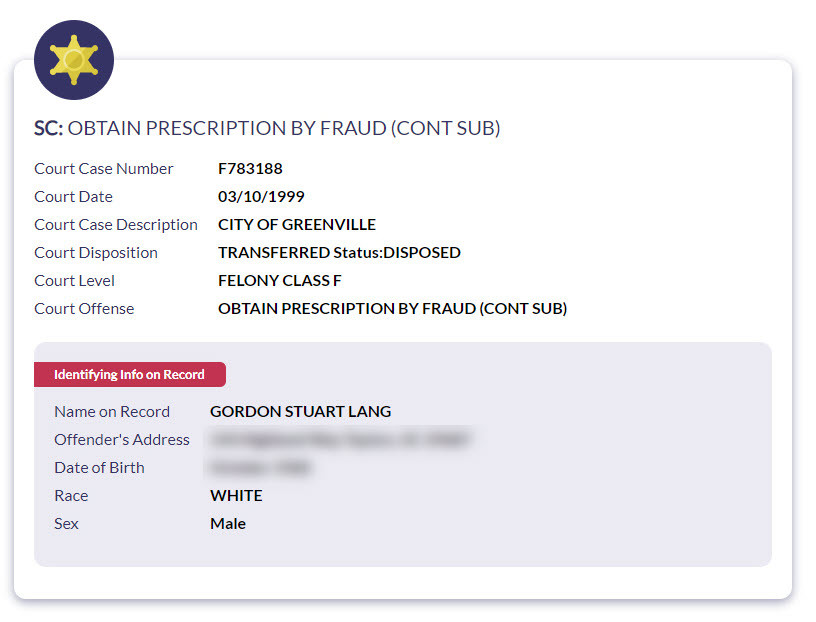Click the Name on Record label
Screen dimensions: 816x622
[112, 411]
